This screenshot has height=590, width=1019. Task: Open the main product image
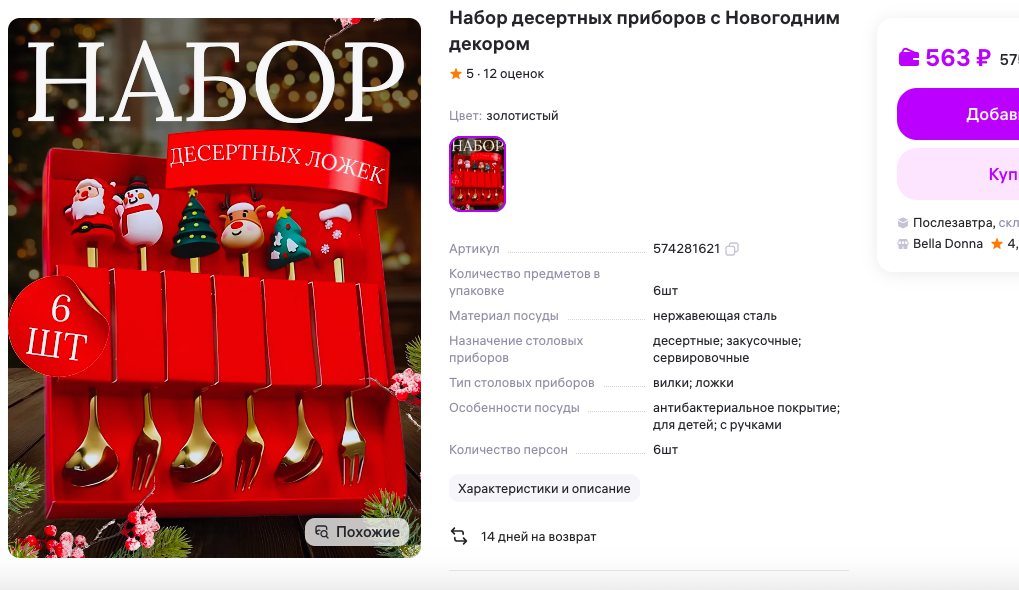coord(214,288)
